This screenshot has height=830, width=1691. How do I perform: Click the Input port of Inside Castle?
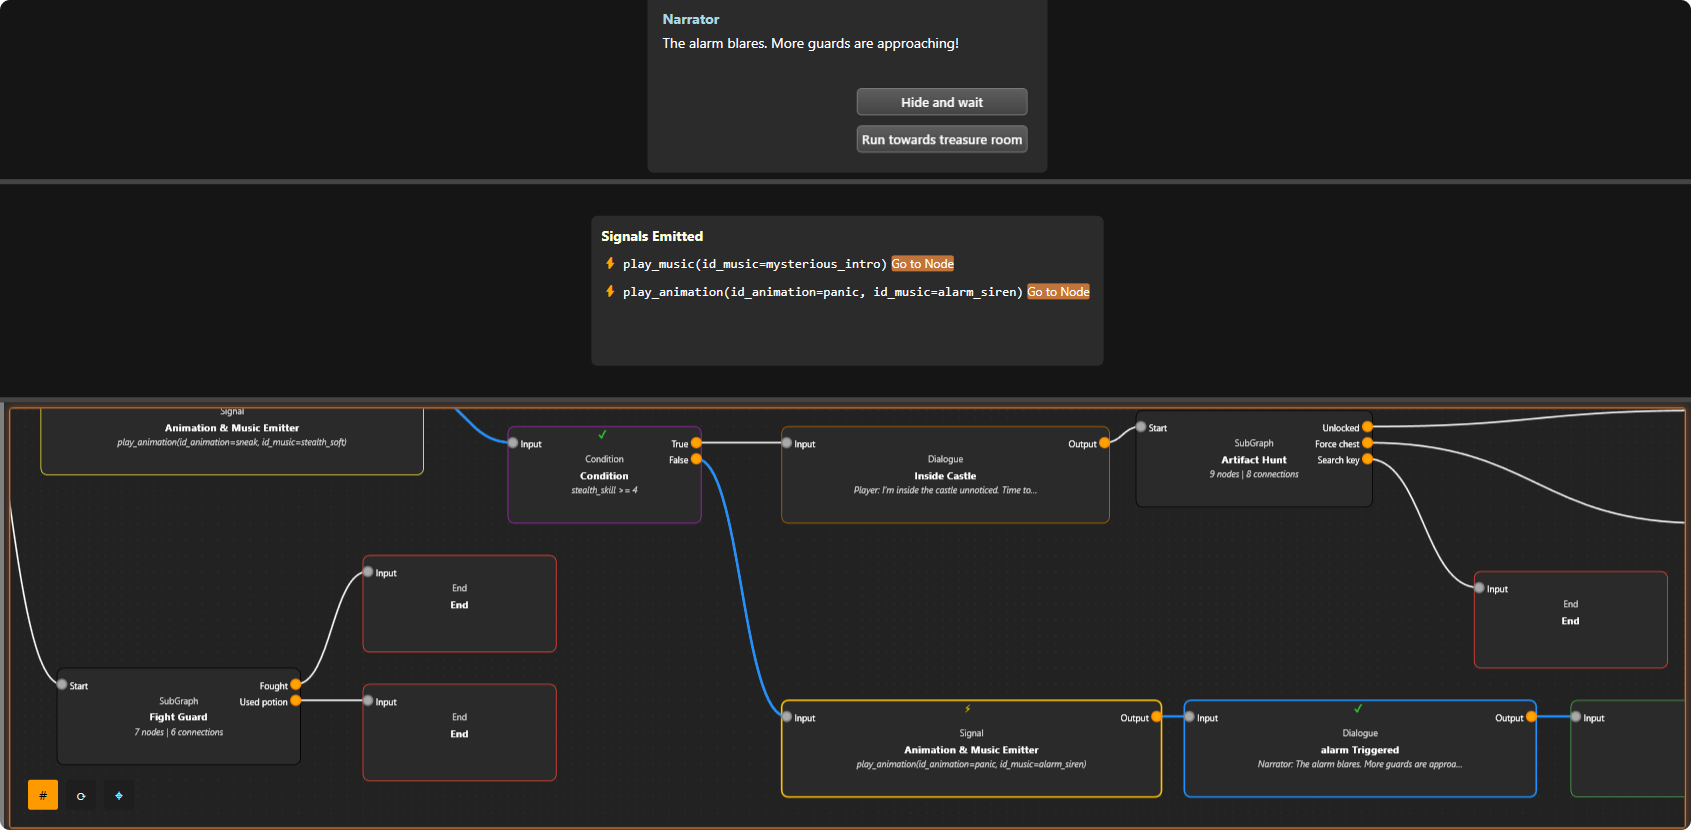point(787,443)
